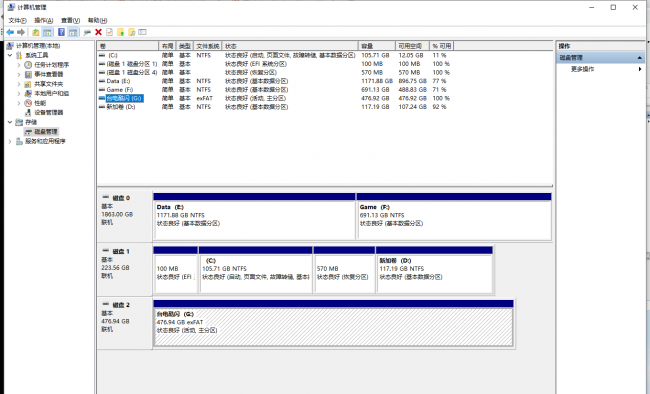The image size is (650, 394).
Task: Select 磁盘管理 in the tree
Action: (46, 131)
